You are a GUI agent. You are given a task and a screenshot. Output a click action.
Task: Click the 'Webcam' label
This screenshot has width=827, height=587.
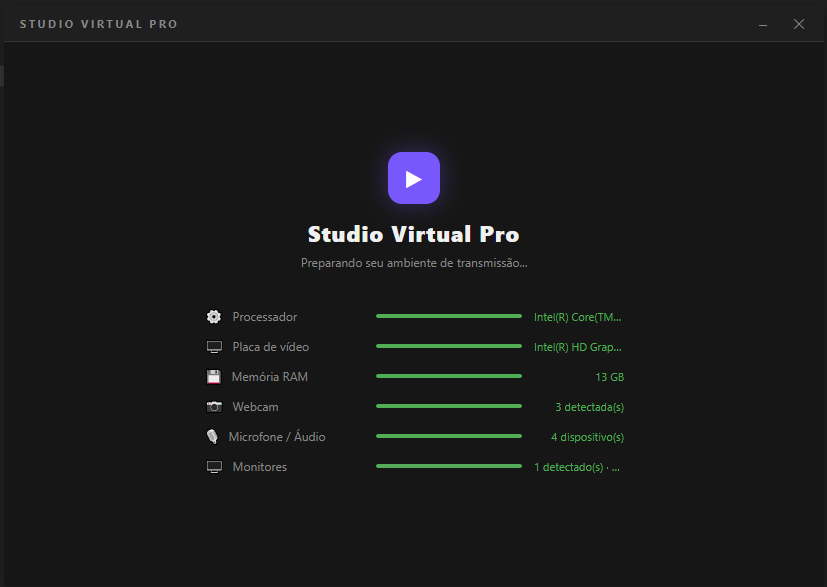[255, 407]
